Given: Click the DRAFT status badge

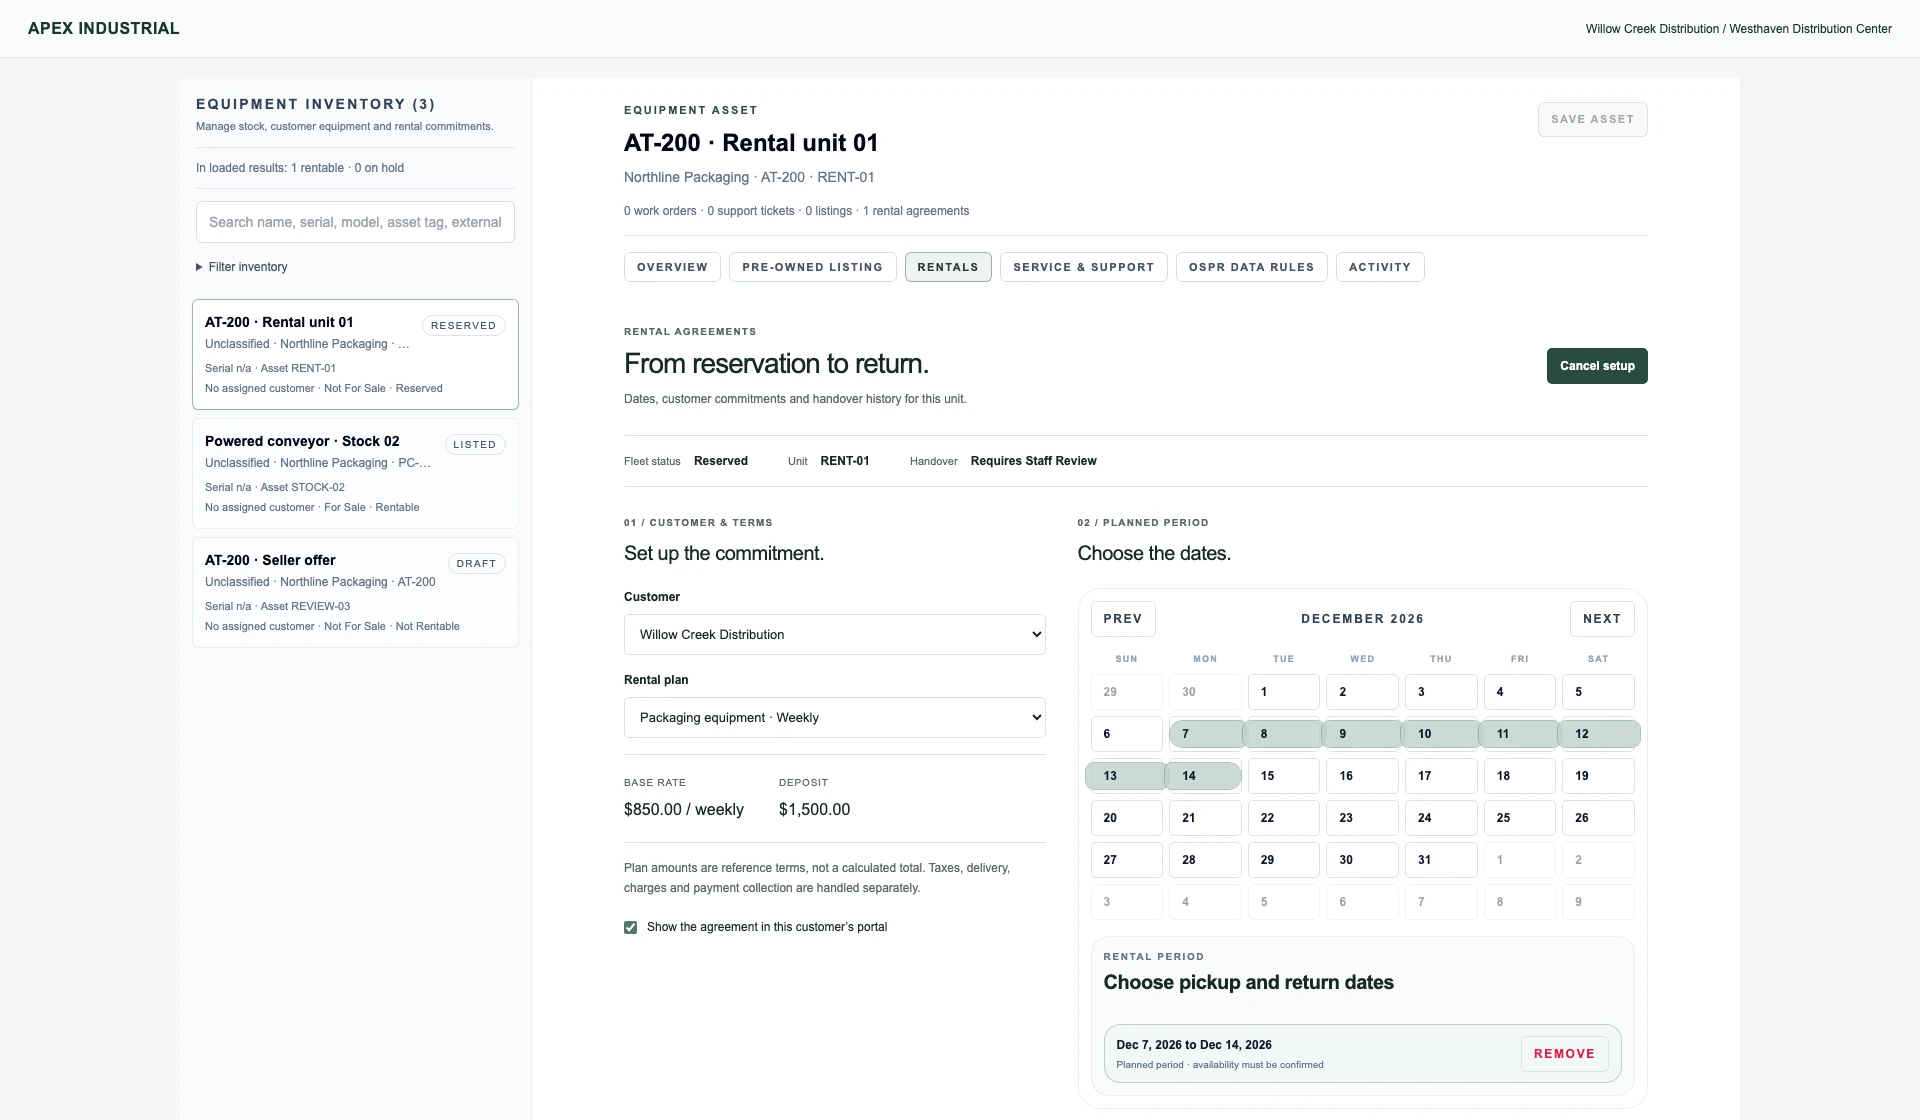Looking at the screenshot, I should point(476,564).
